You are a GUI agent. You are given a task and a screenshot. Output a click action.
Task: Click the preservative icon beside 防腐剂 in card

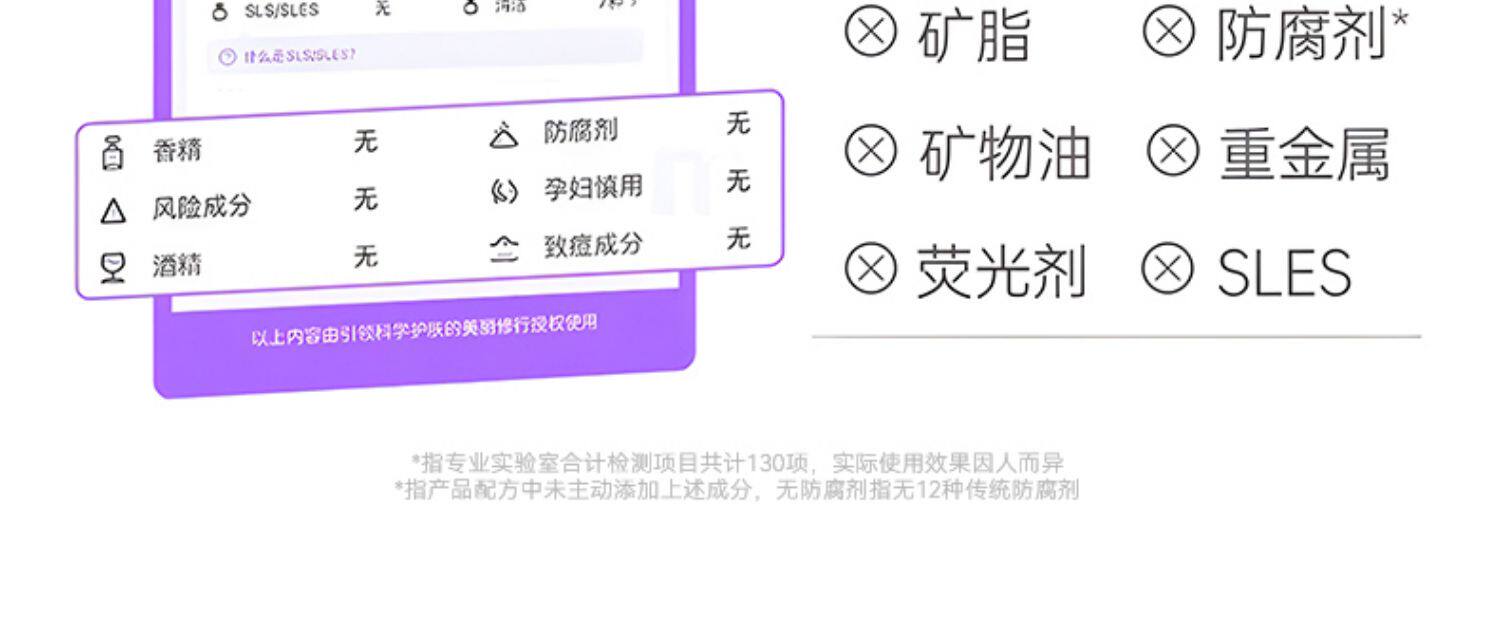pyautogui.click(x=504, y=134)
